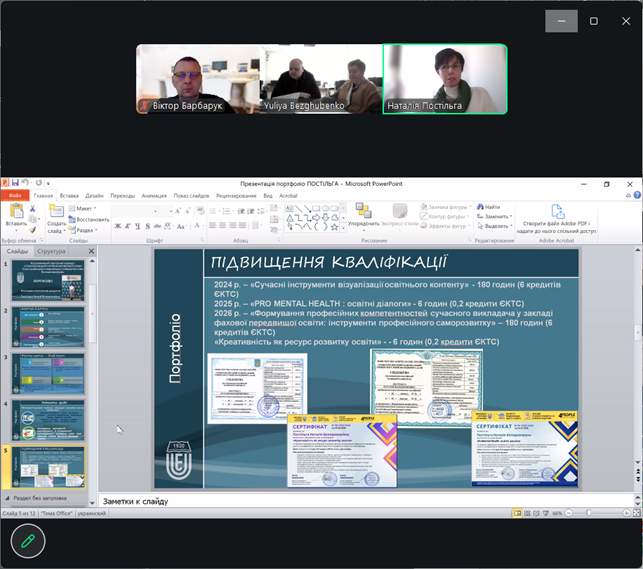Switch to the Вставка tab

click(x=69, y=196)
